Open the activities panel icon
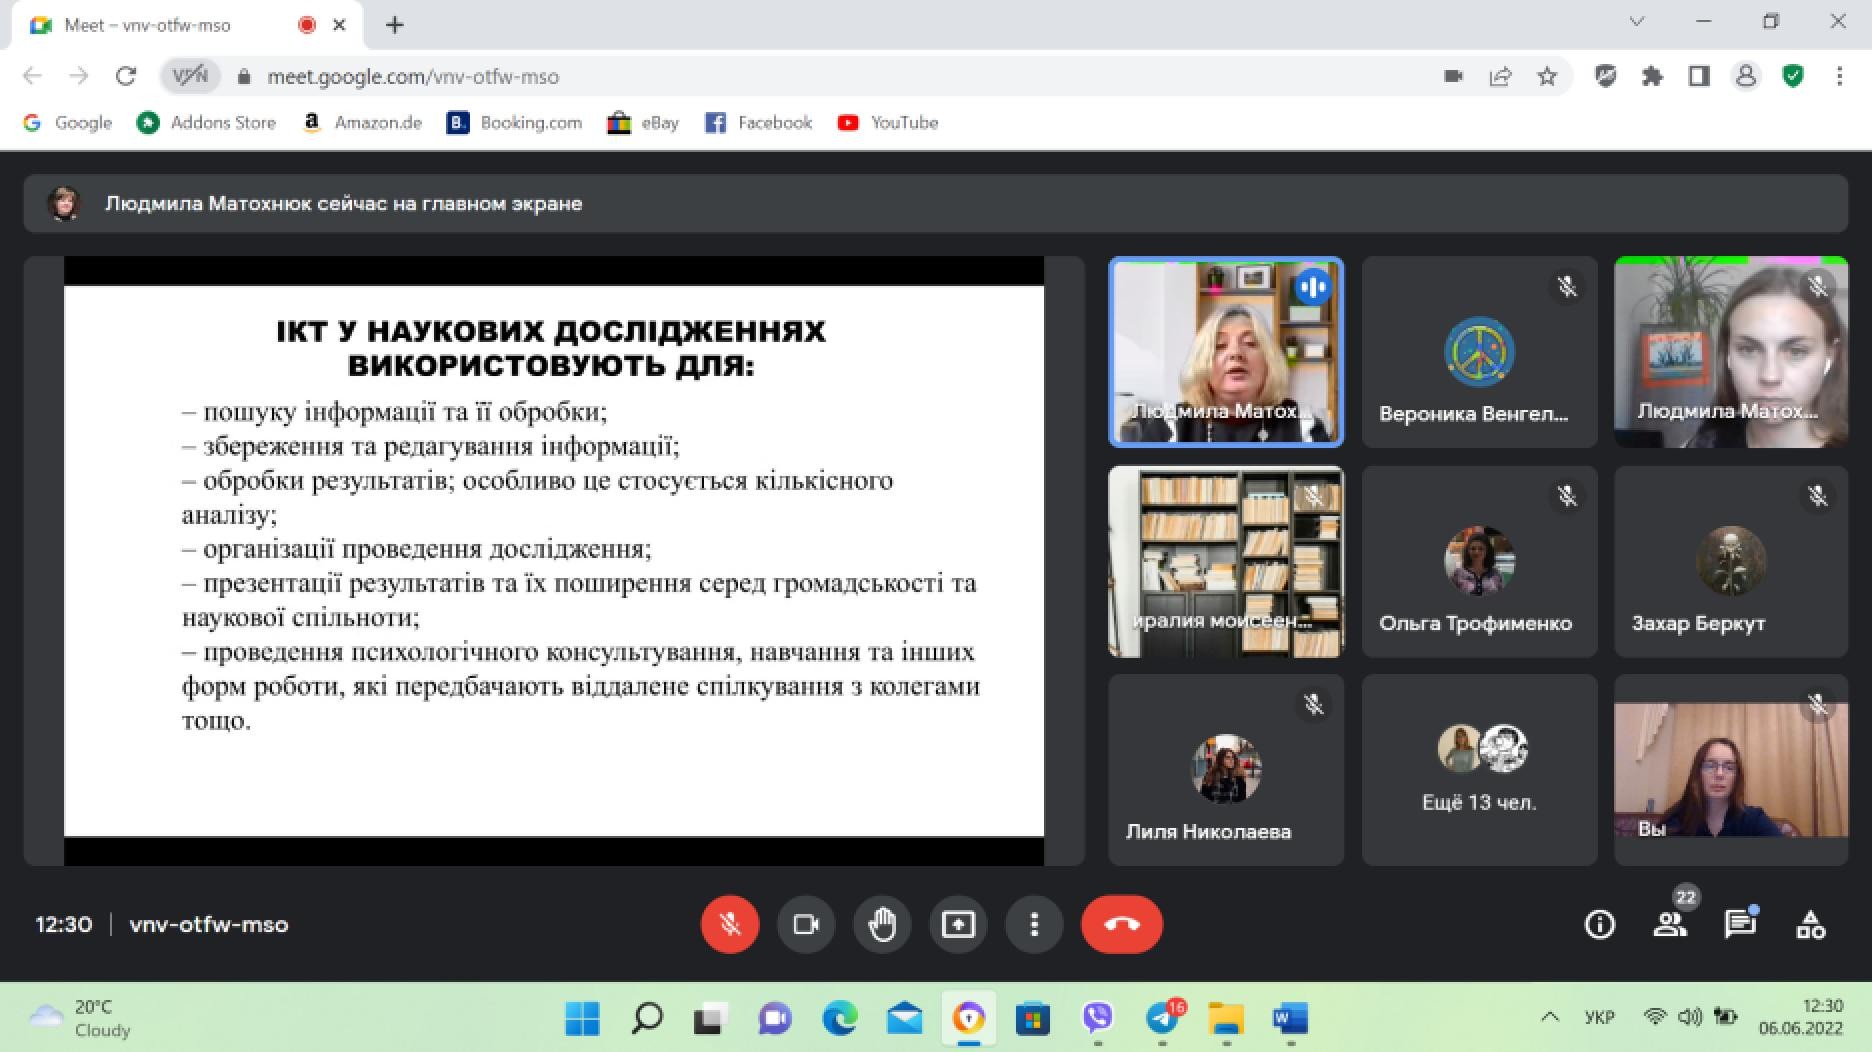 coord(1811,924)
